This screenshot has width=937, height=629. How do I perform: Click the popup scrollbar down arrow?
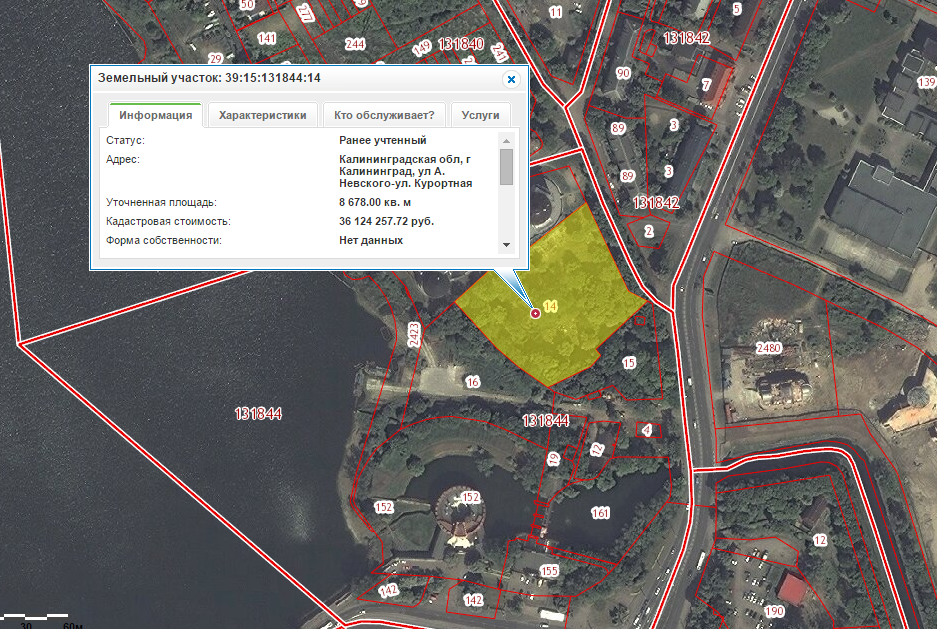click(x=506, y=245)
